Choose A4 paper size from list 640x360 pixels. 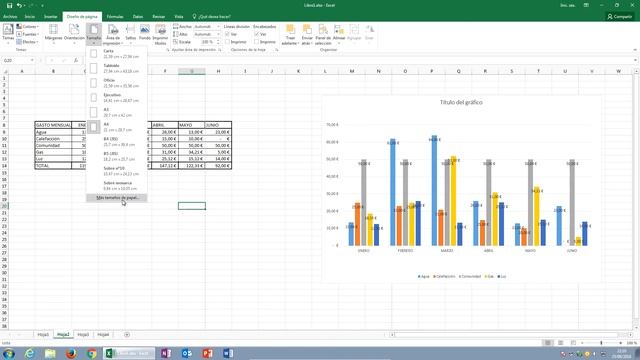pyautogui.click(x=116, y=127)
